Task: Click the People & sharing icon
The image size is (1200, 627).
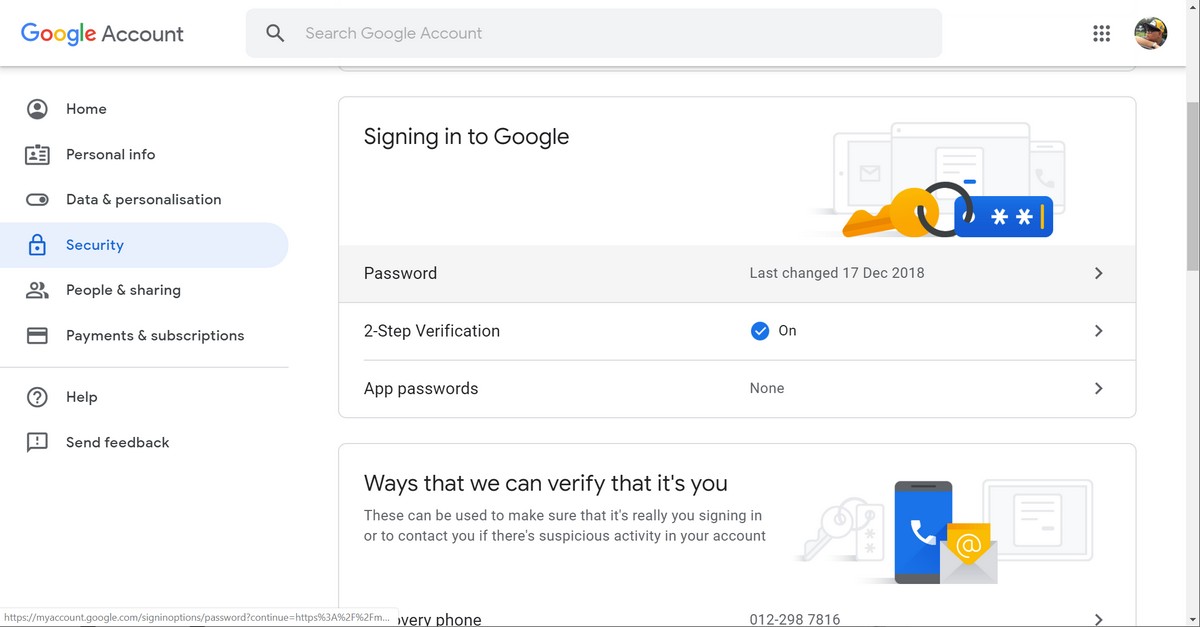Action: coord(37,290)
